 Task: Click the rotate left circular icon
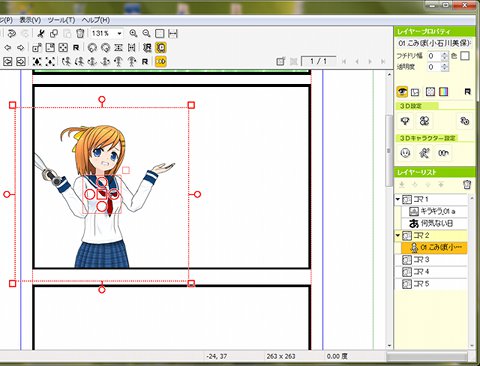[x=92, y=48]
